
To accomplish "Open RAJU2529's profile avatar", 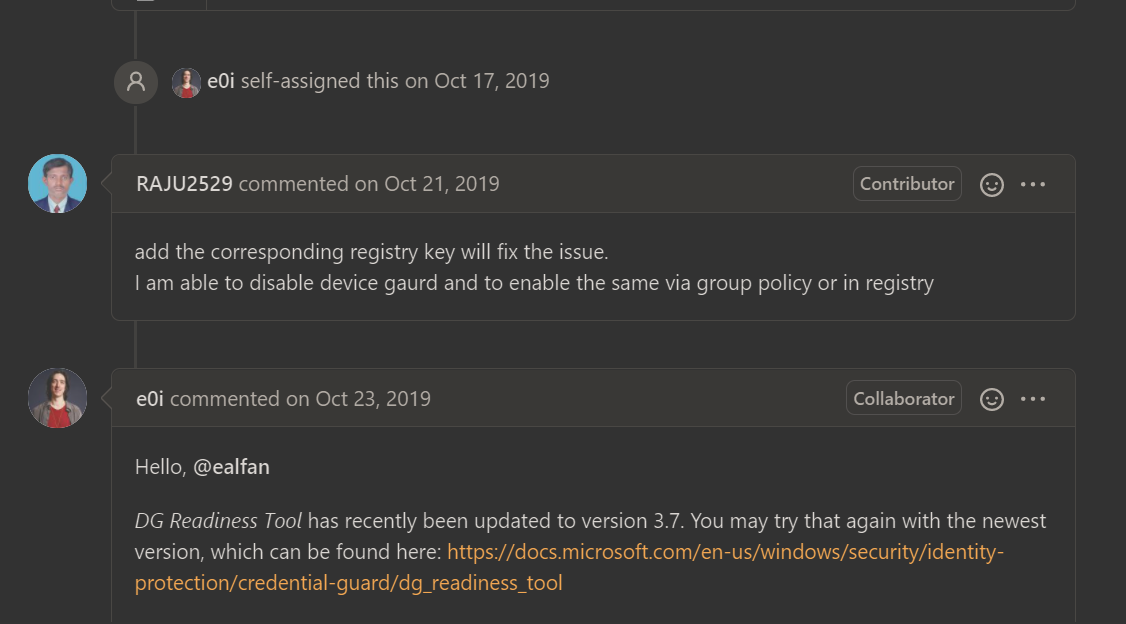I will pyautogui.click(x=58, y=184).
